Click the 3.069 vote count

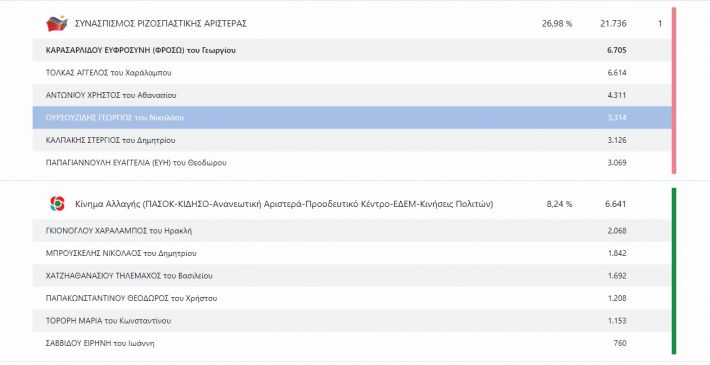point(617,163)
